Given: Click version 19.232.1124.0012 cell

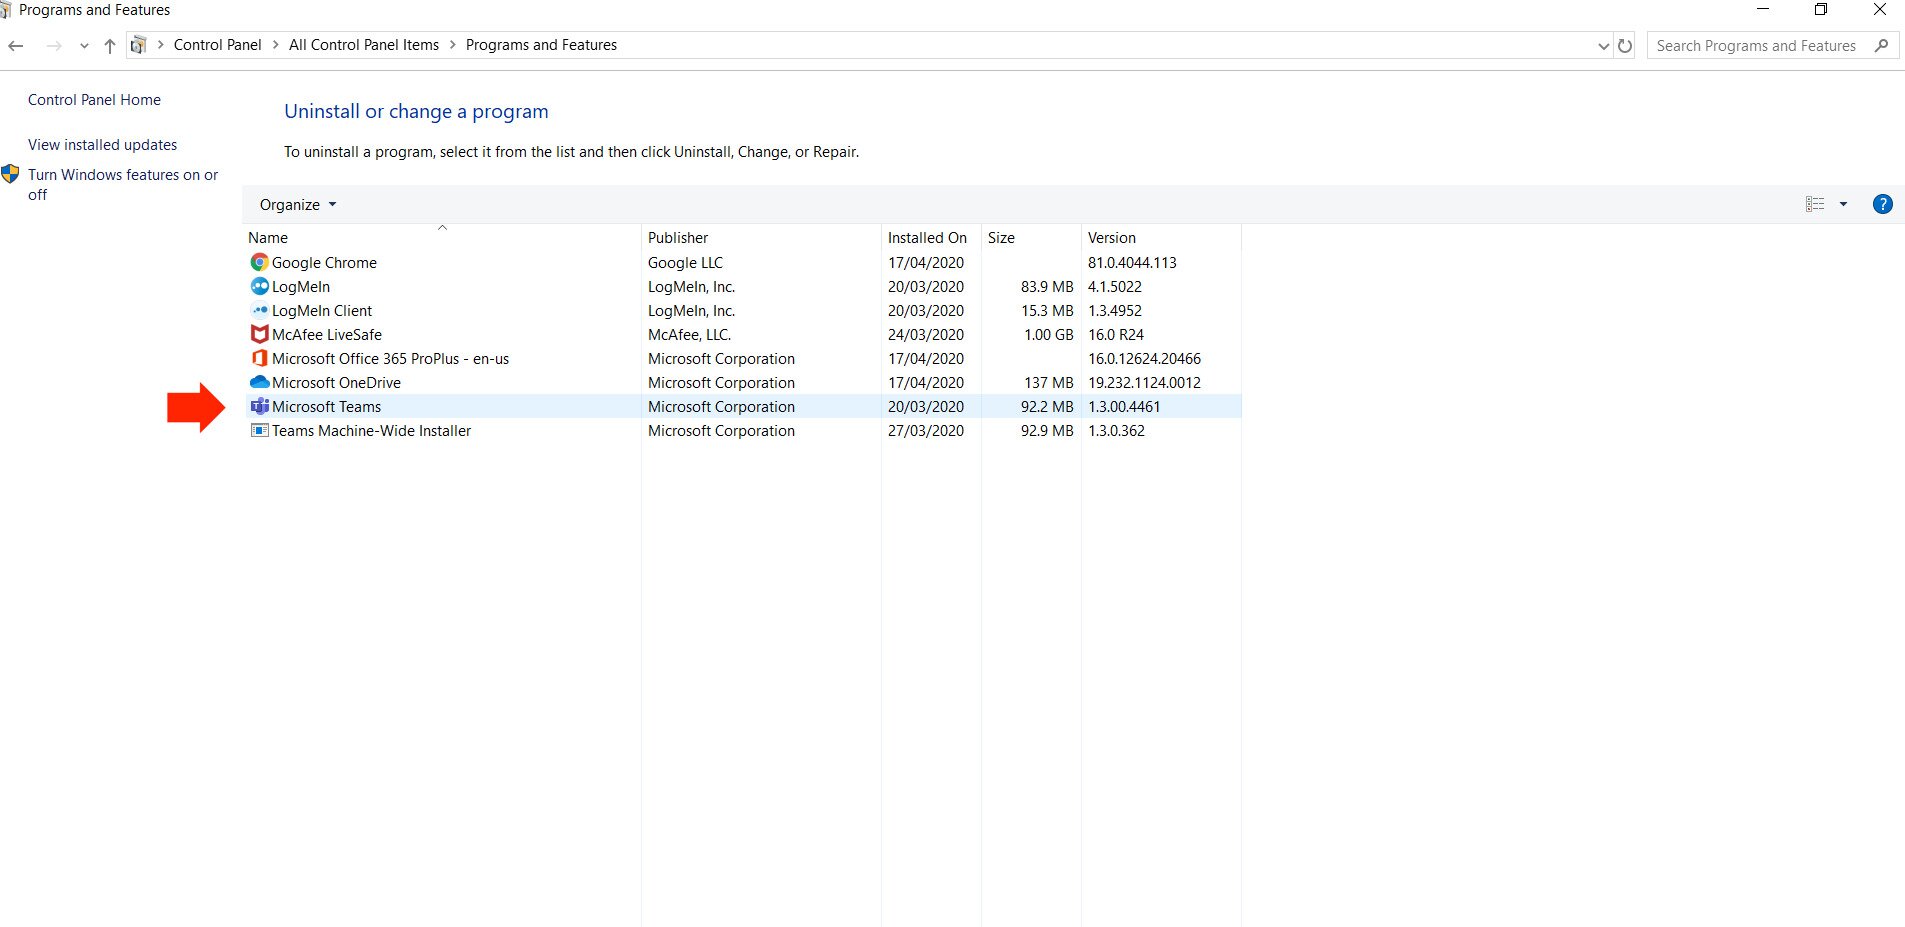Looking at the screenshot, I should click(x=1144, y=383).
